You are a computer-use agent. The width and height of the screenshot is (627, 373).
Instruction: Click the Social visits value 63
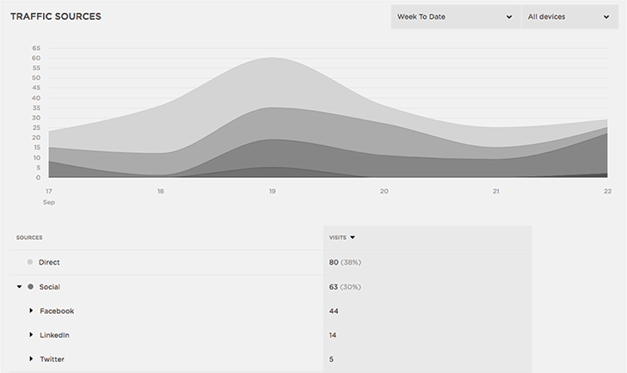click(x=333, y=287)
